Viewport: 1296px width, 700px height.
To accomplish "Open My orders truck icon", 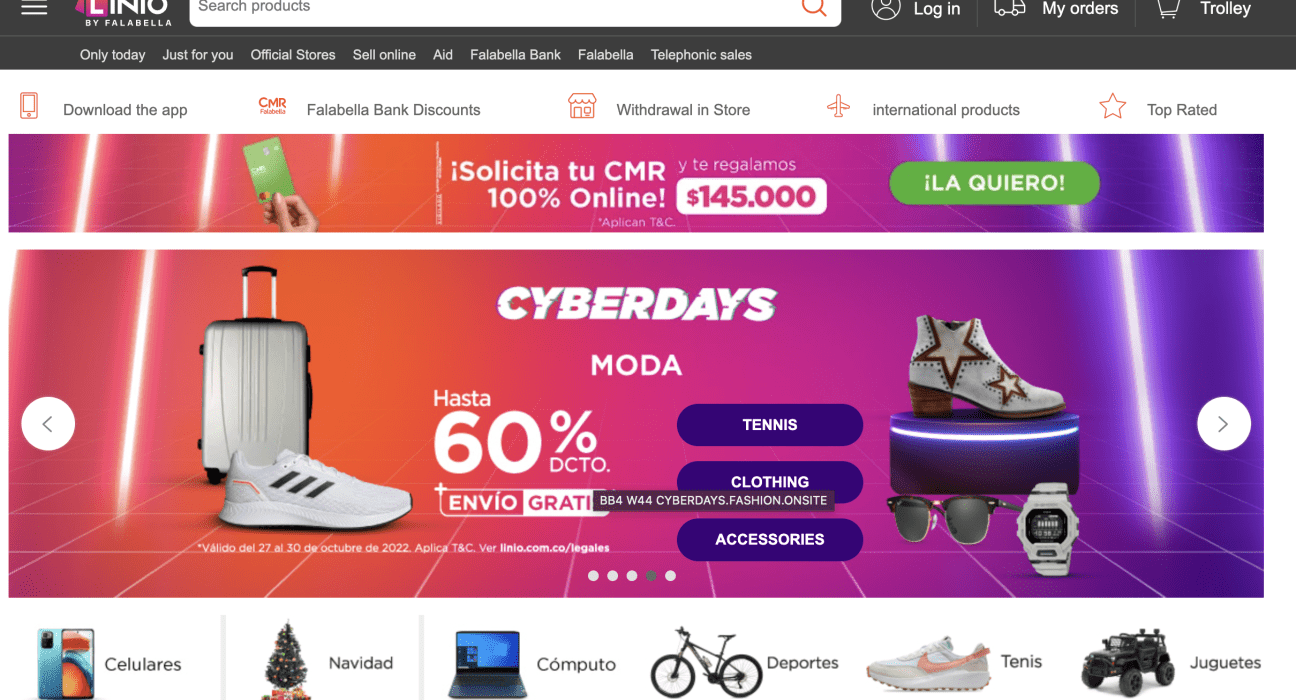I will pos(1010,8).
